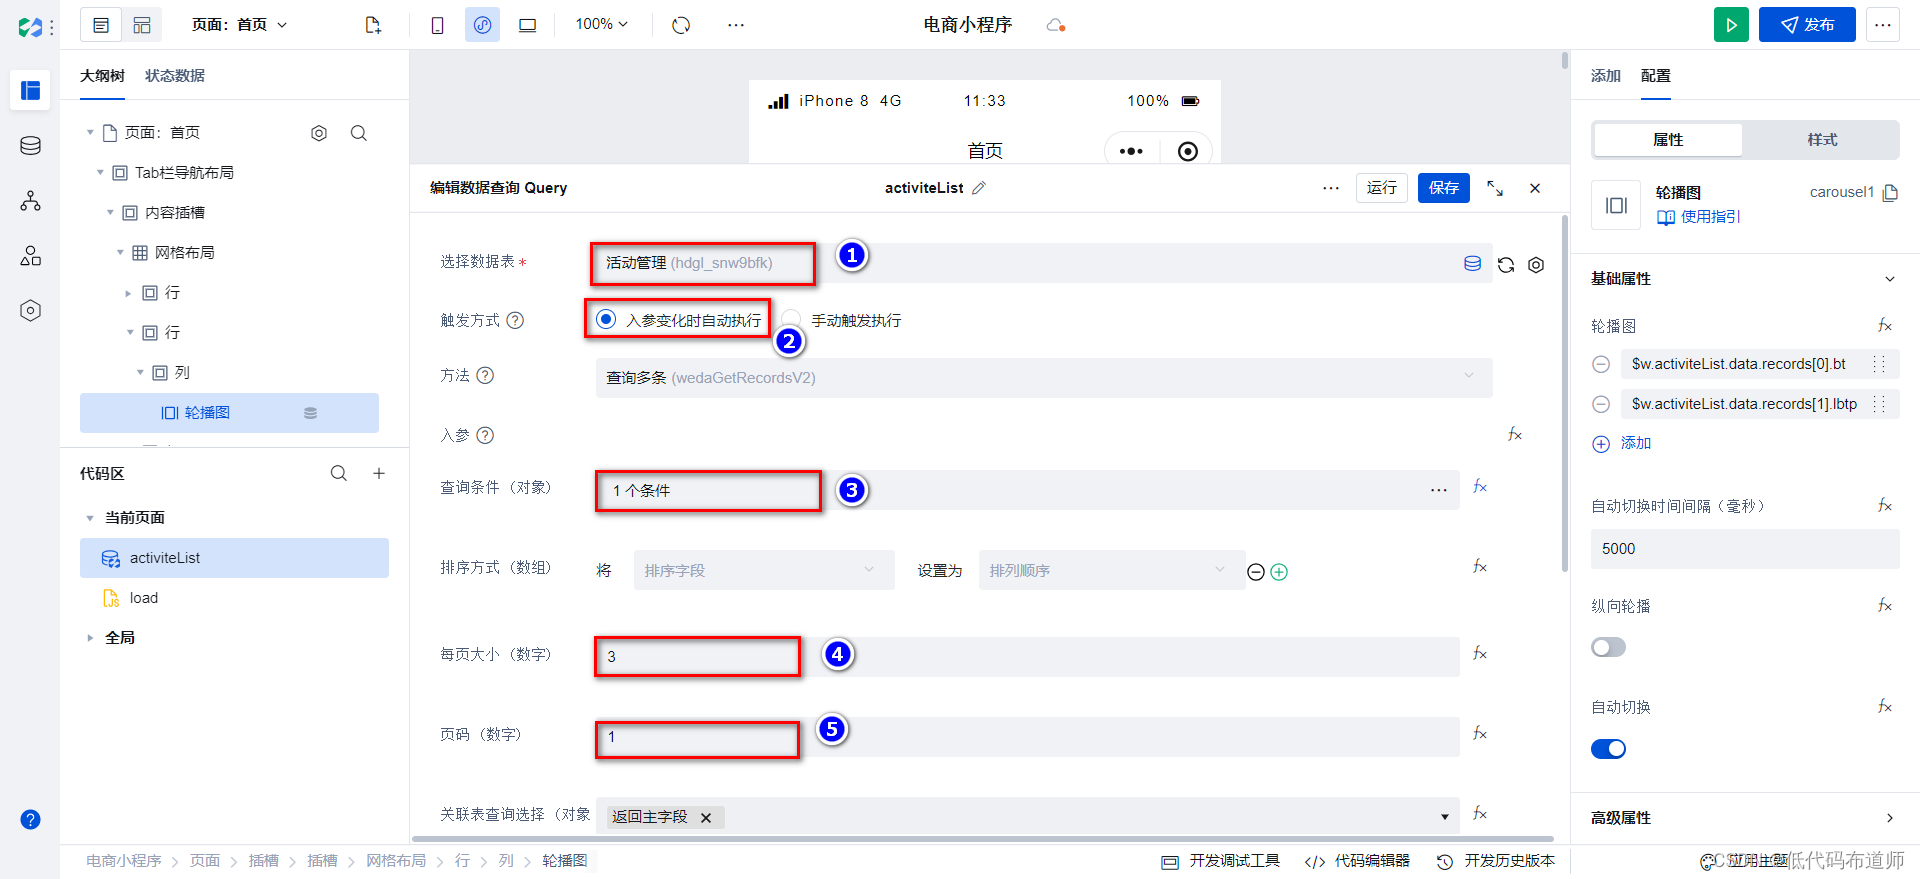Viewport: 1920px width, 879px height.
Task: Click the 每页大小 number input field
Action: click(x=1027, y=657)
